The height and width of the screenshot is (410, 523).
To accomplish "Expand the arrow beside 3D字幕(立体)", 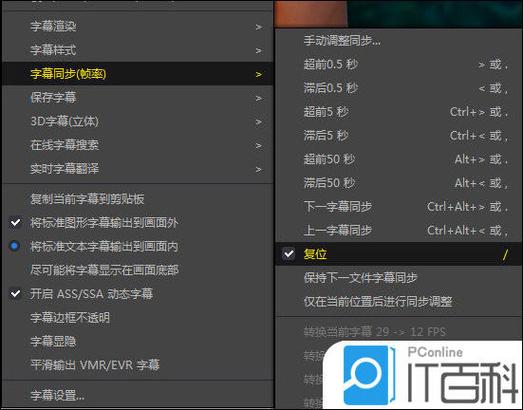I will pyautogui.click(x=258, y=122).
